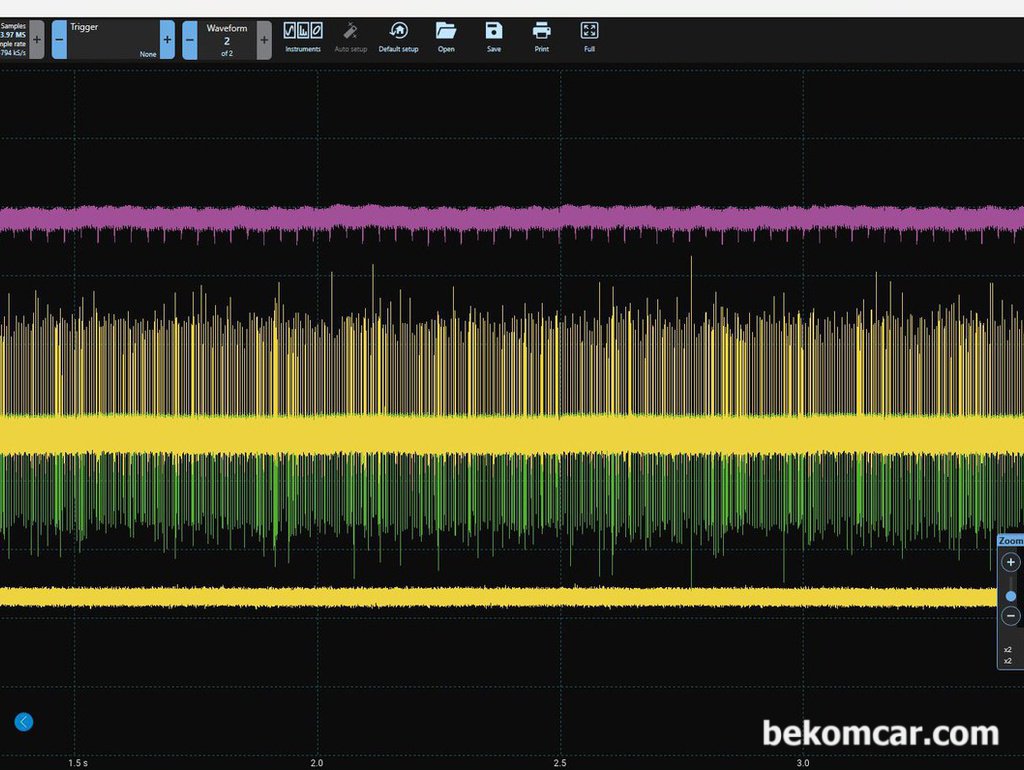Image resolution: width=1024 pixels, height=770 pixels.
Task: Click the Trigger plus button
Action: [167, 40]
